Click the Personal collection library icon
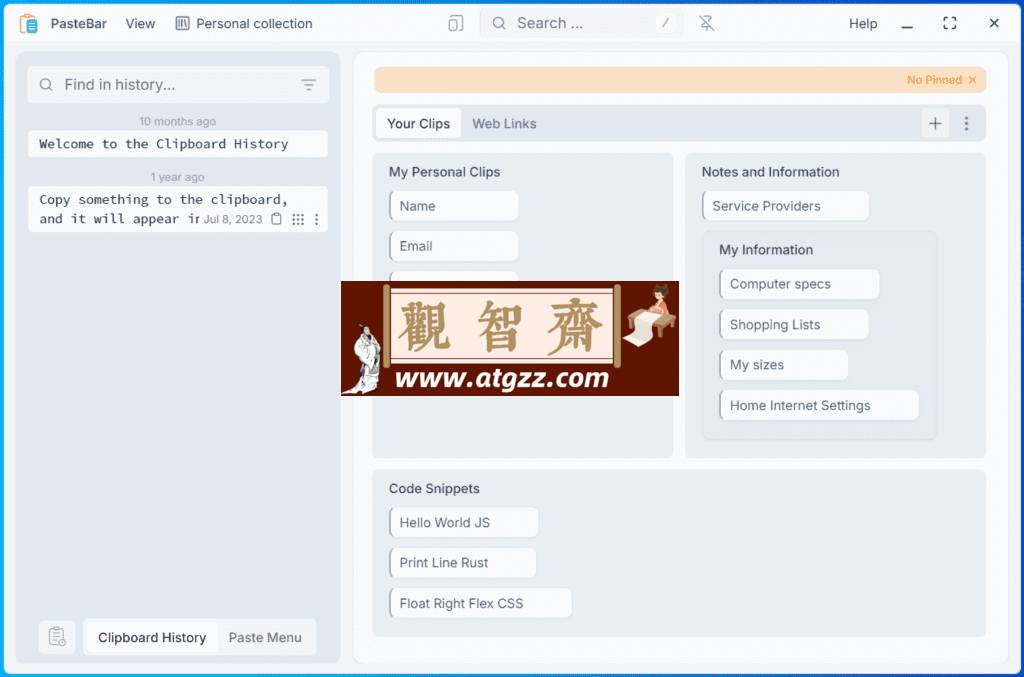This screenshot has height=677, width=1024. 182,24
